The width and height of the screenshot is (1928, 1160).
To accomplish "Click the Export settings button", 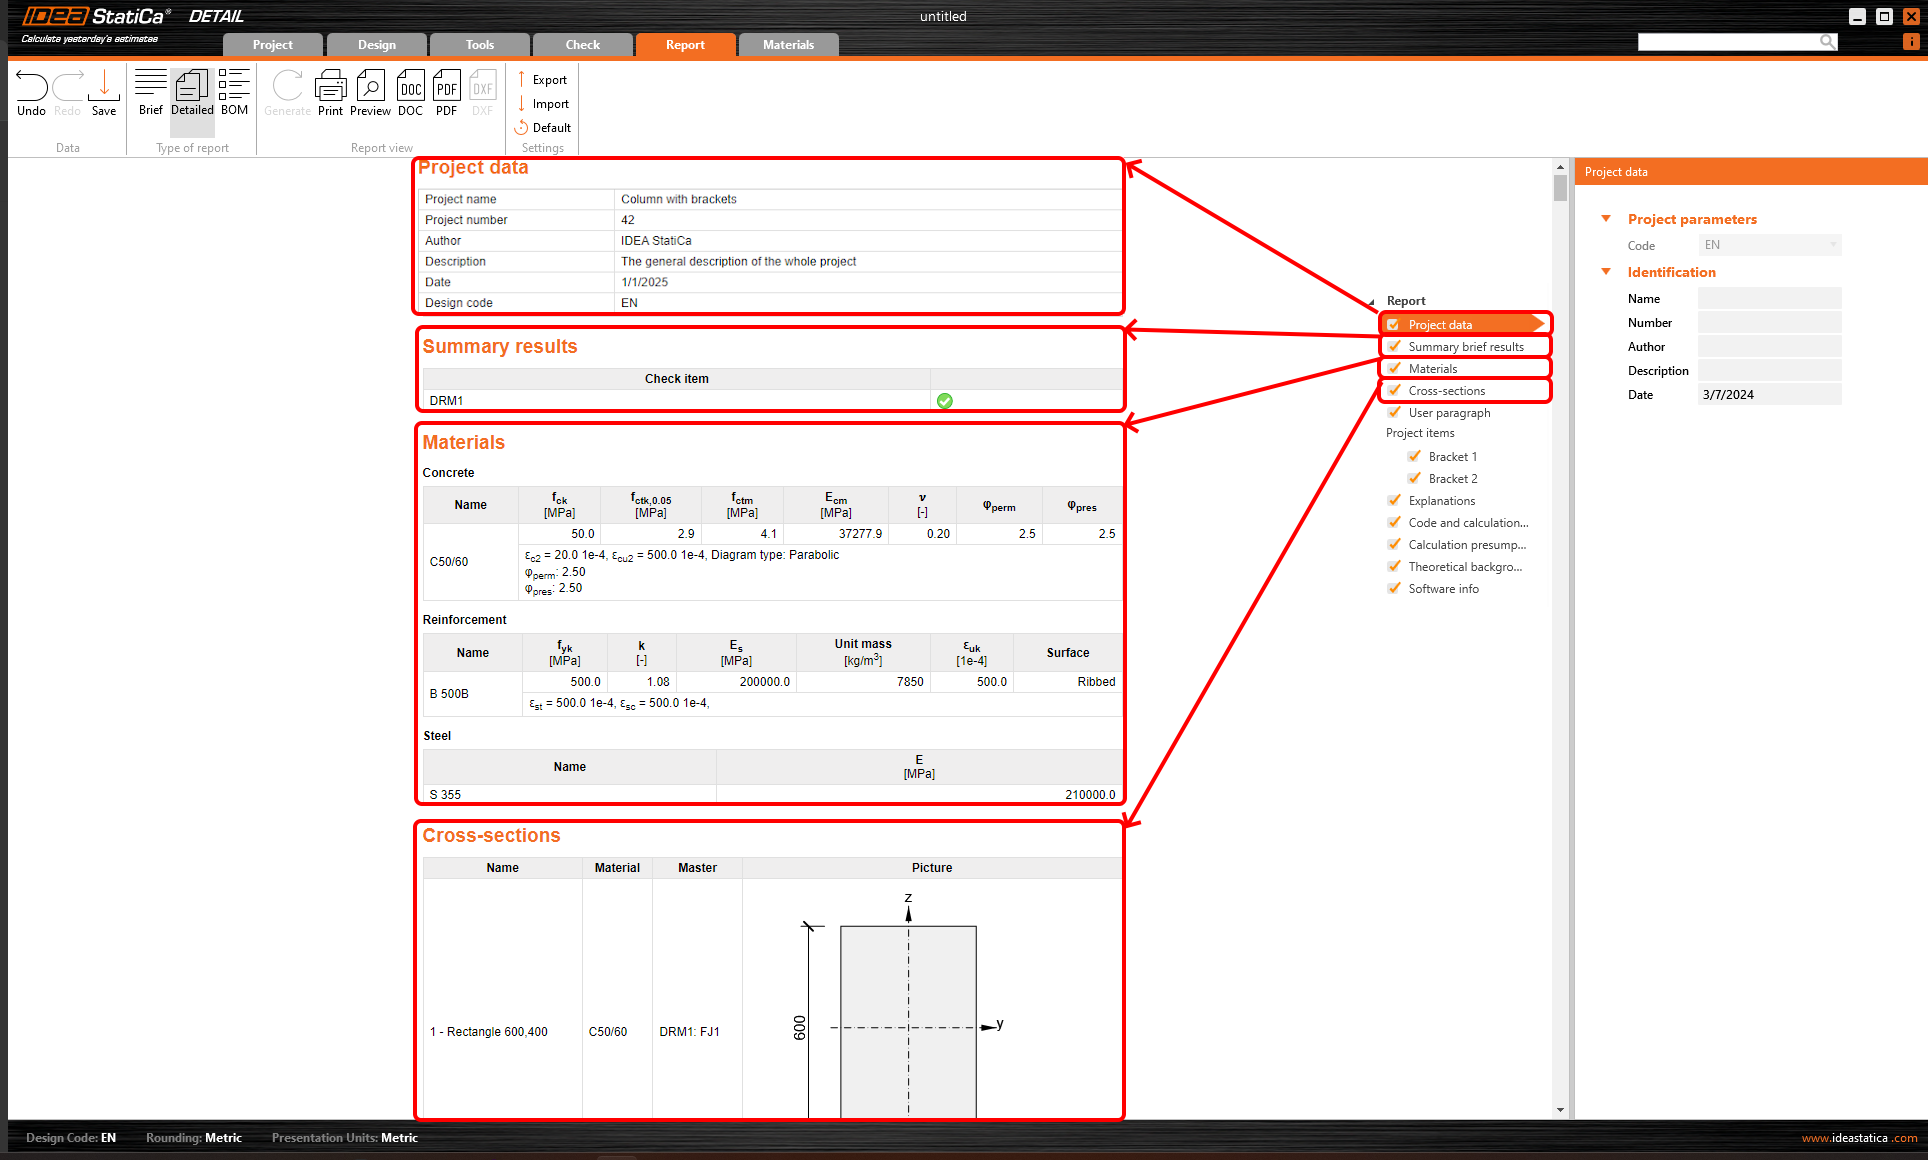I will tap(543, 80).
